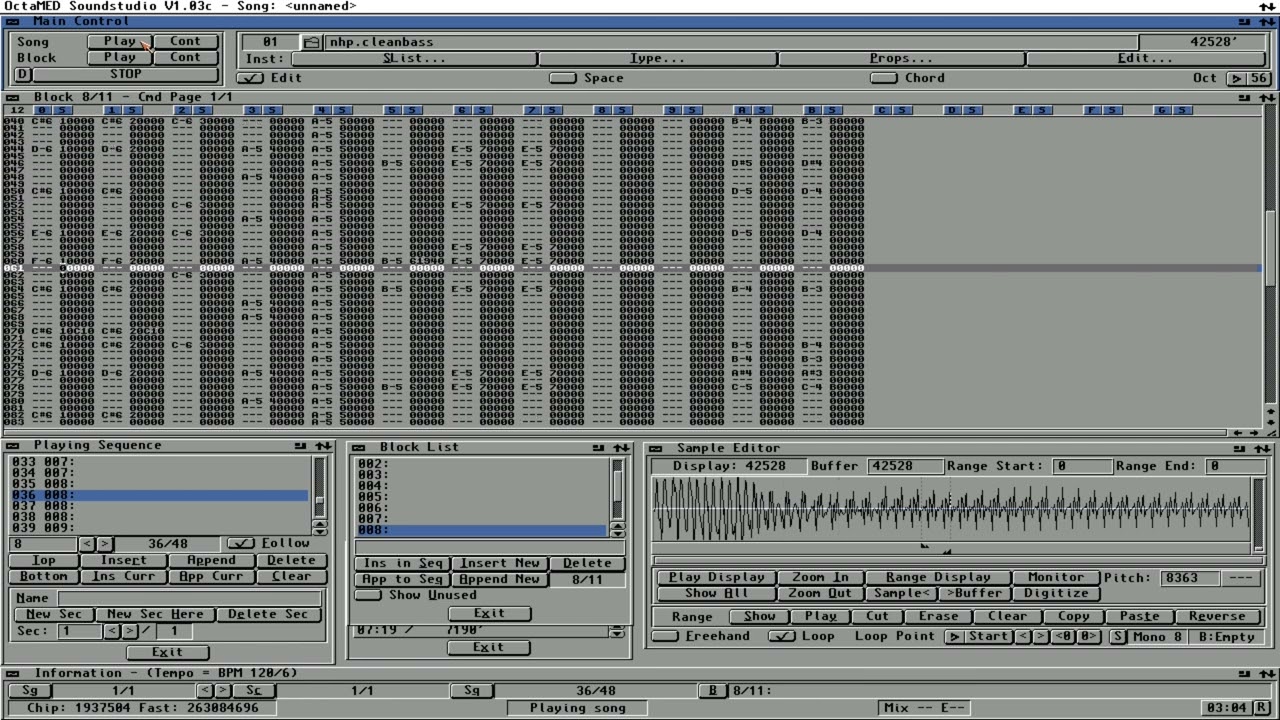
Task: Click previous section arrow beside Sec field
Action: click(x=111, y=631)
